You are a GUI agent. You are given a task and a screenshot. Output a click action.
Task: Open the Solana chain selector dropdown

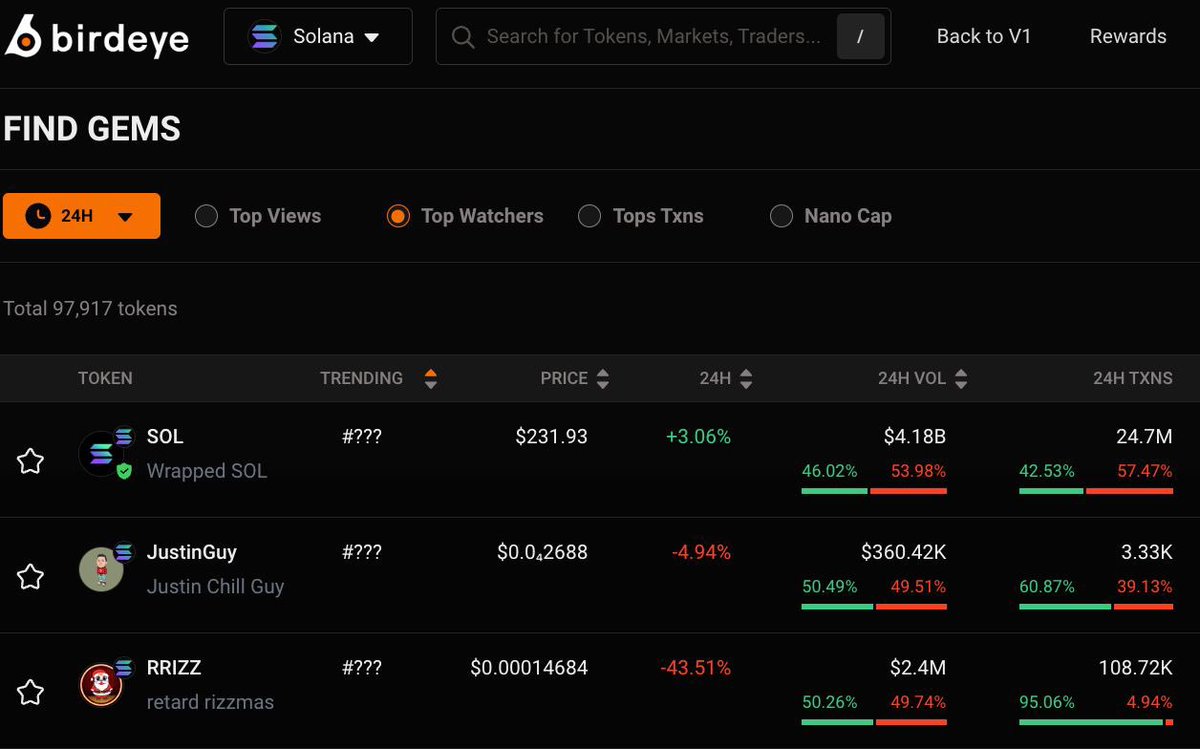click(x=318, y=37)
